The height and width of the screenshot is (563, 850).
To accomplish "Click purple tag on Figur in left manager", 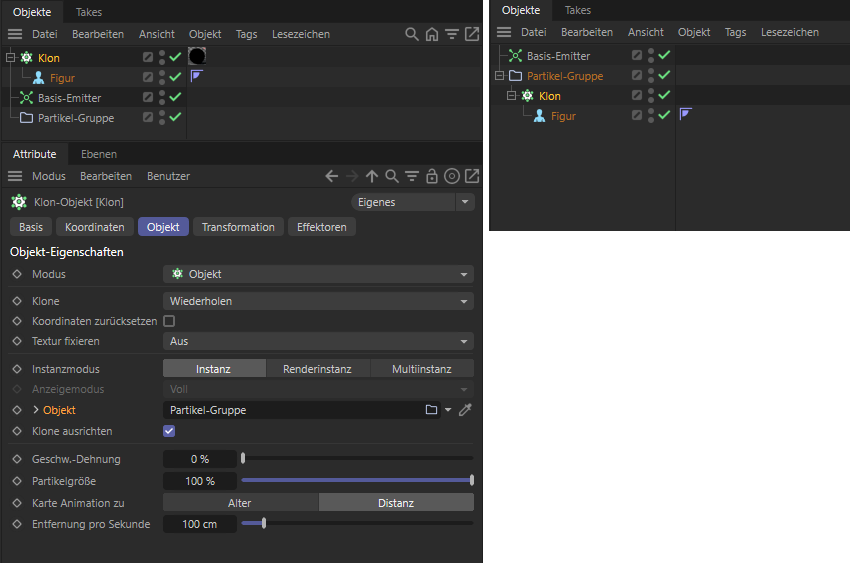I will click(196, 76).
